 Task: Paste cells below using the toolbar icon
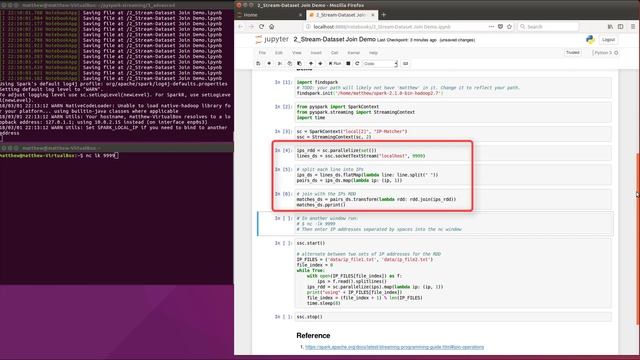tap(299, 64)
